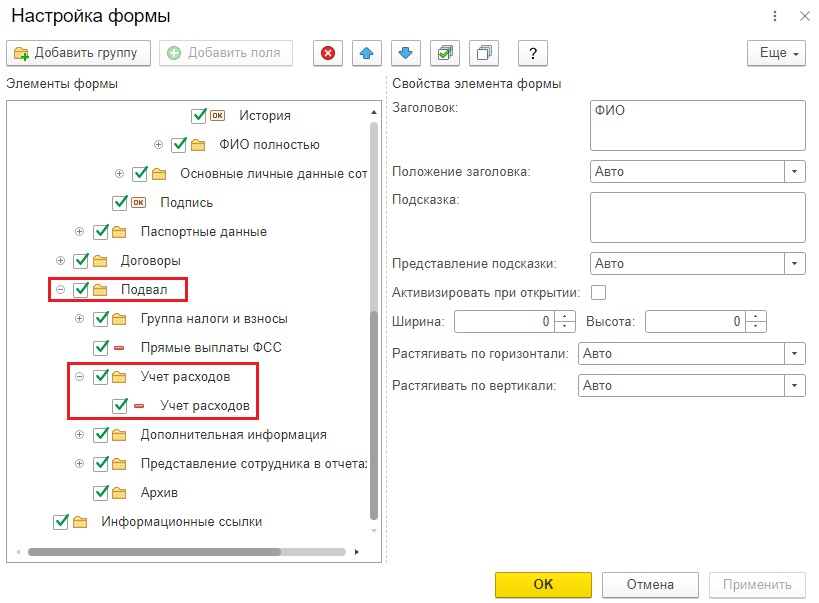
Task: Click OK field icon beside История
Action: [217, 115]
